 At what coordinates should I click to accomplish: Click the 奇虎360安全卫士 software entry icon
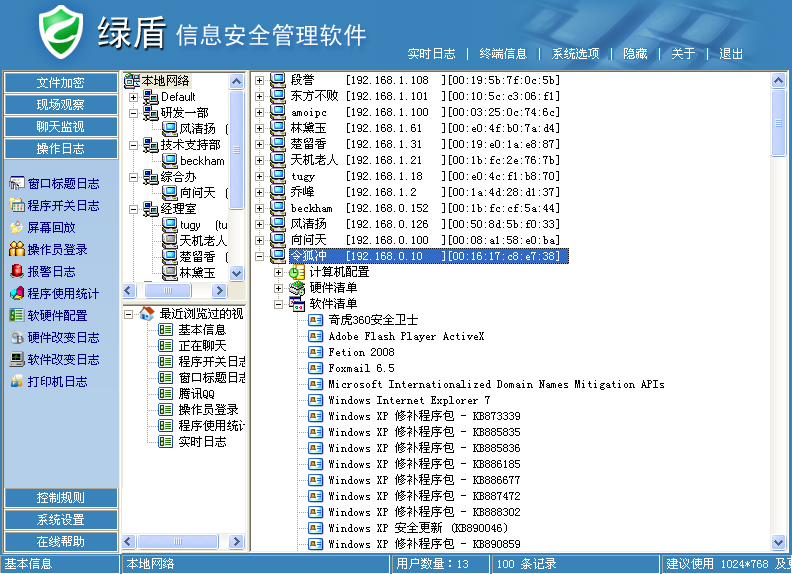coord(316,320)
